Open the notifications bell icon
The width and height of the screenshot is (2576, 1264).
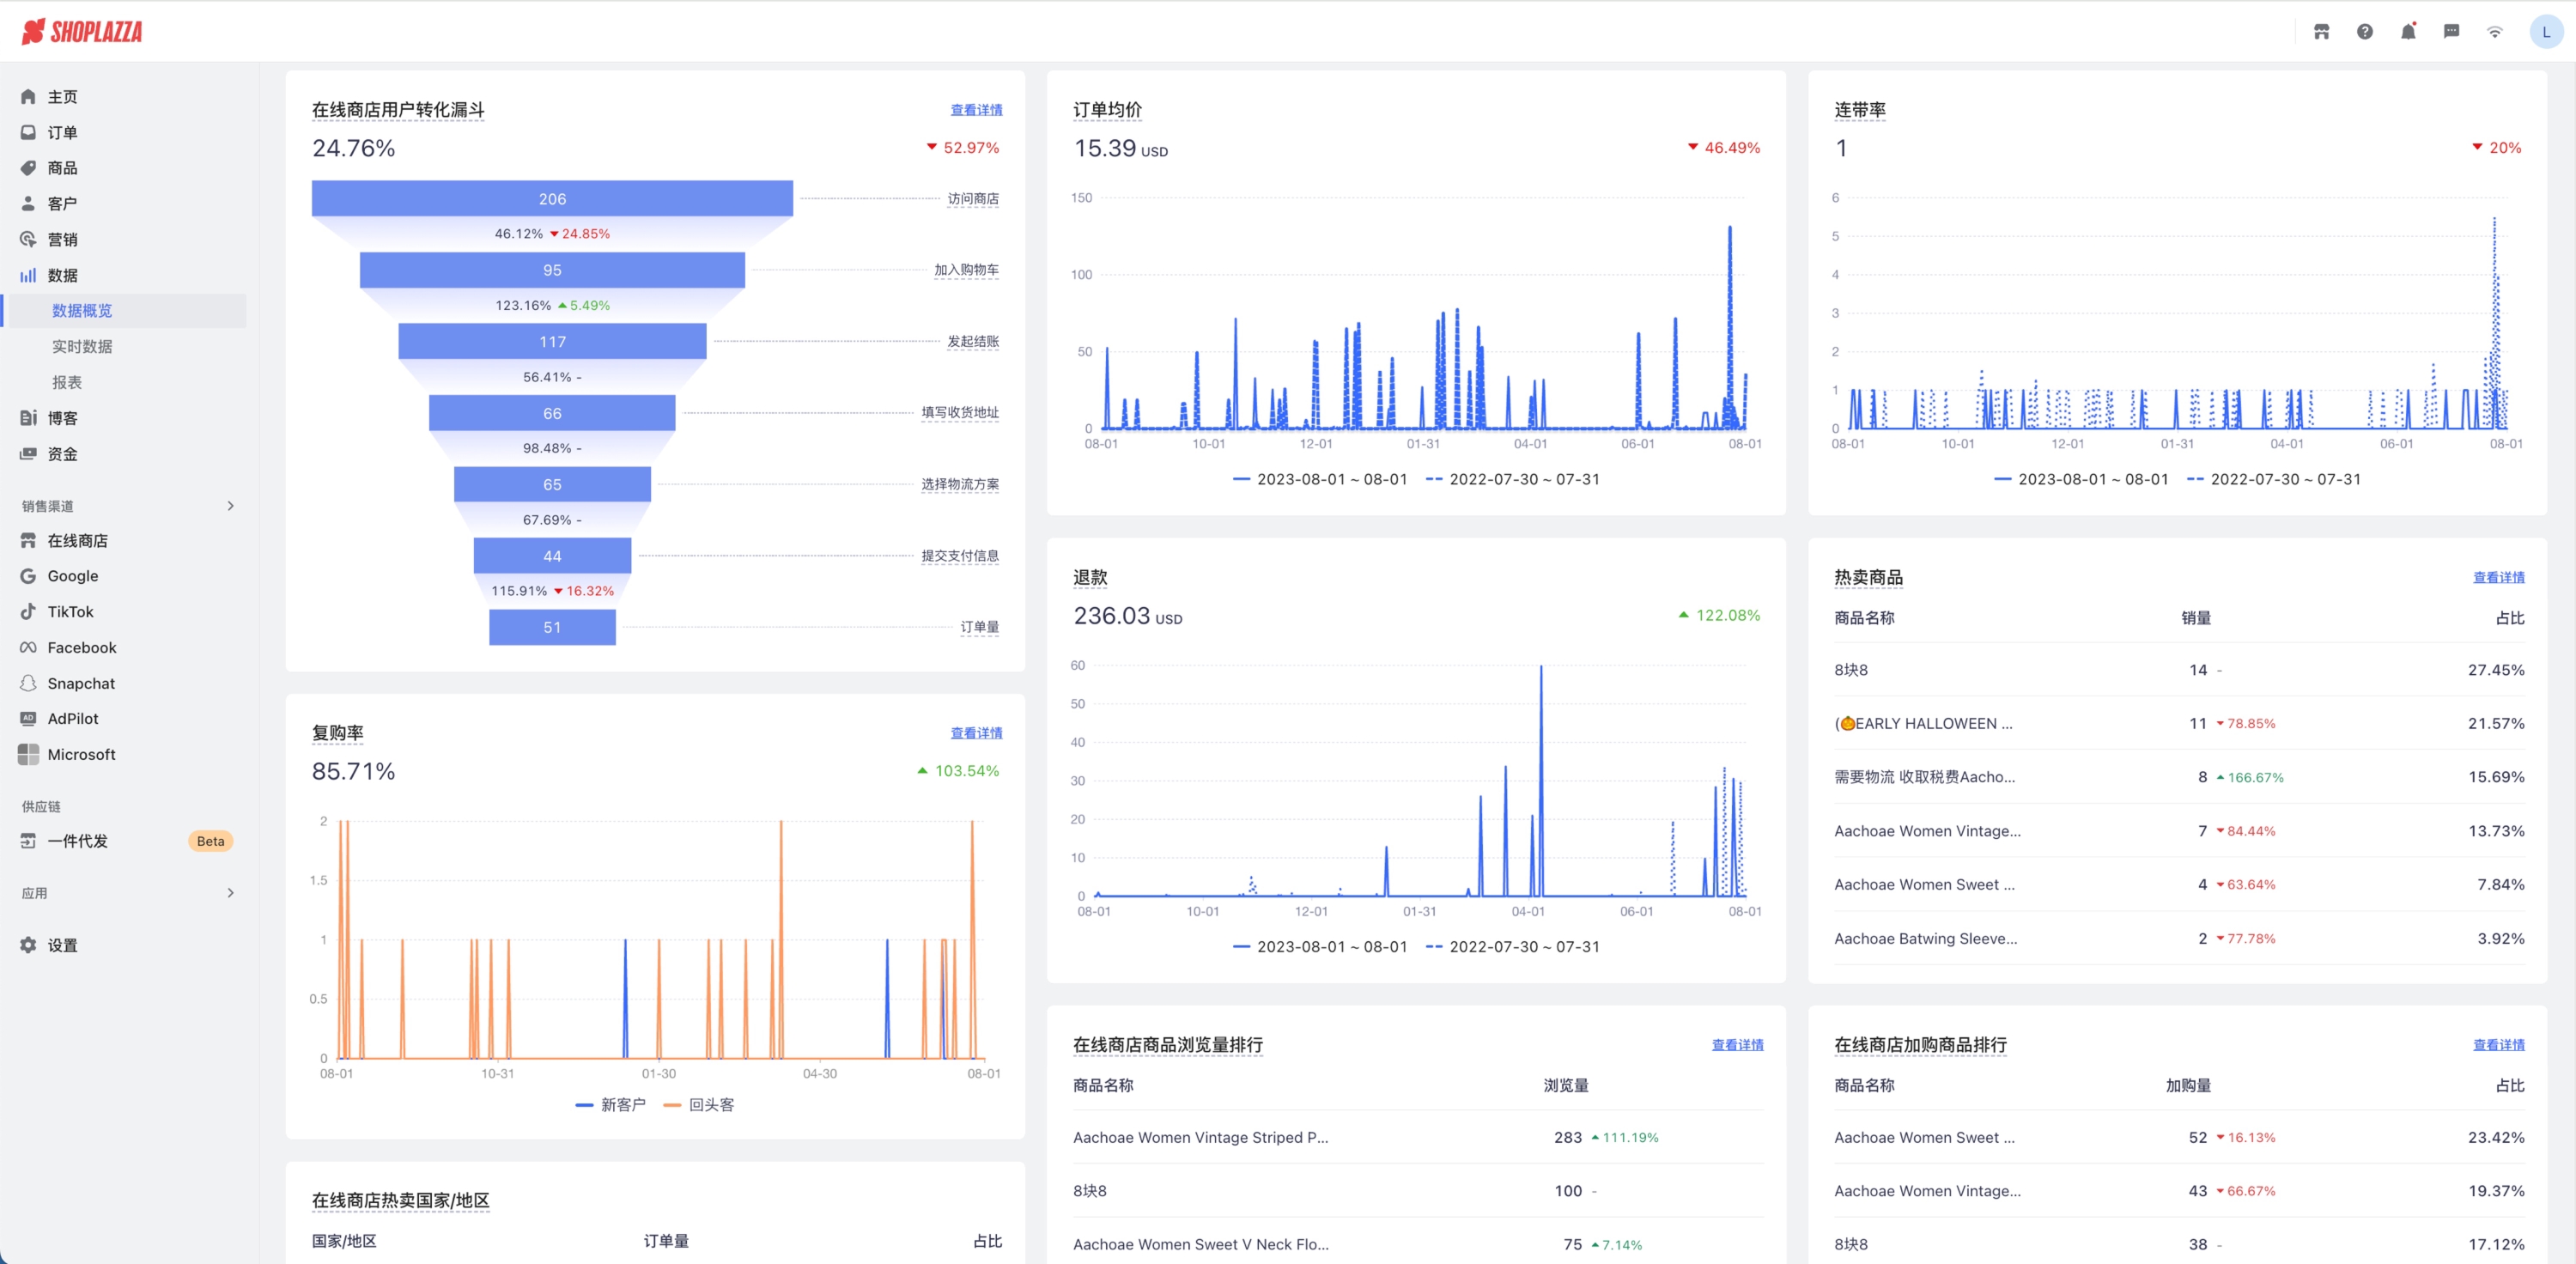2408,32
